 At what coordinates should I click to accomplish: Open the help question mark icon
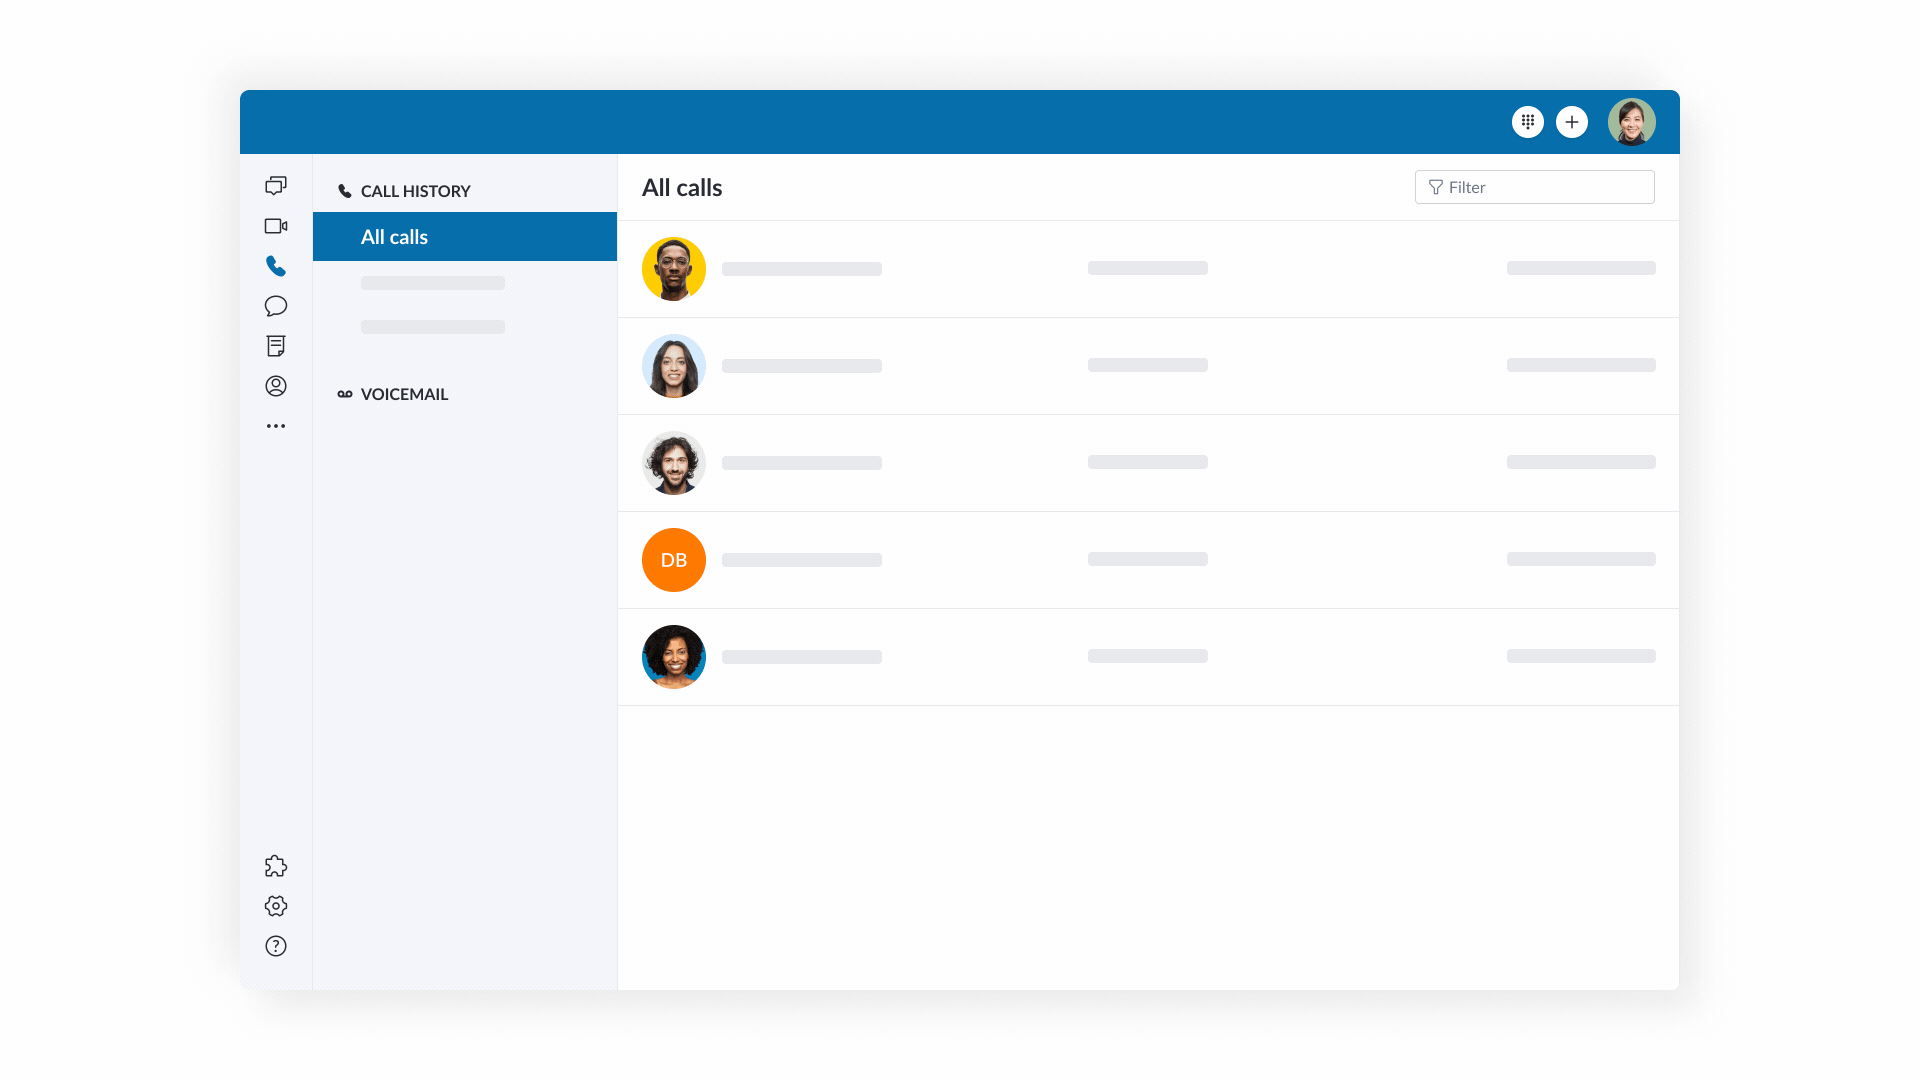click(276, 946)
